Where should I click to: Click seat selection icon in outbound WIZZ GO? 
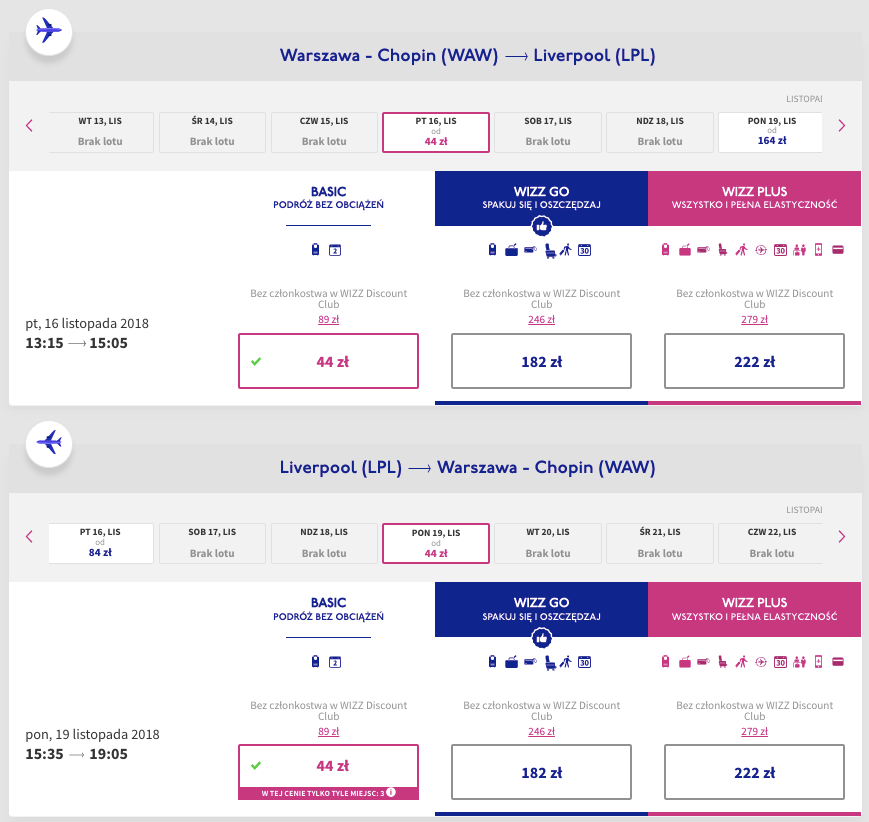point(550,251)
